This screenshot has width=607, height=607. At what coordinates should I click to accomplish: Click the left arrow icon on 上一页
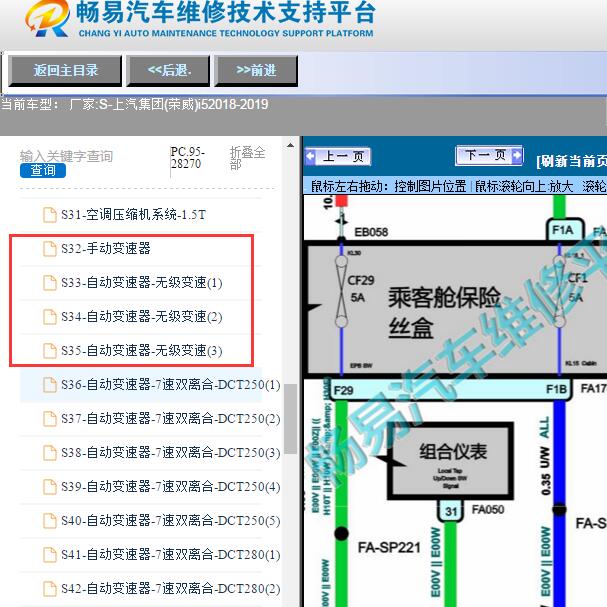point(310,157)
